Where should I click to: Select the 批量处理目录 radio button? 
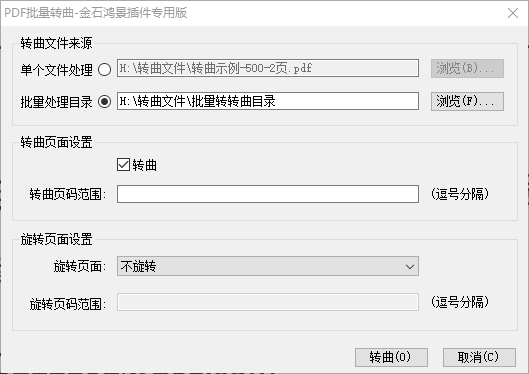click(105, 102)
